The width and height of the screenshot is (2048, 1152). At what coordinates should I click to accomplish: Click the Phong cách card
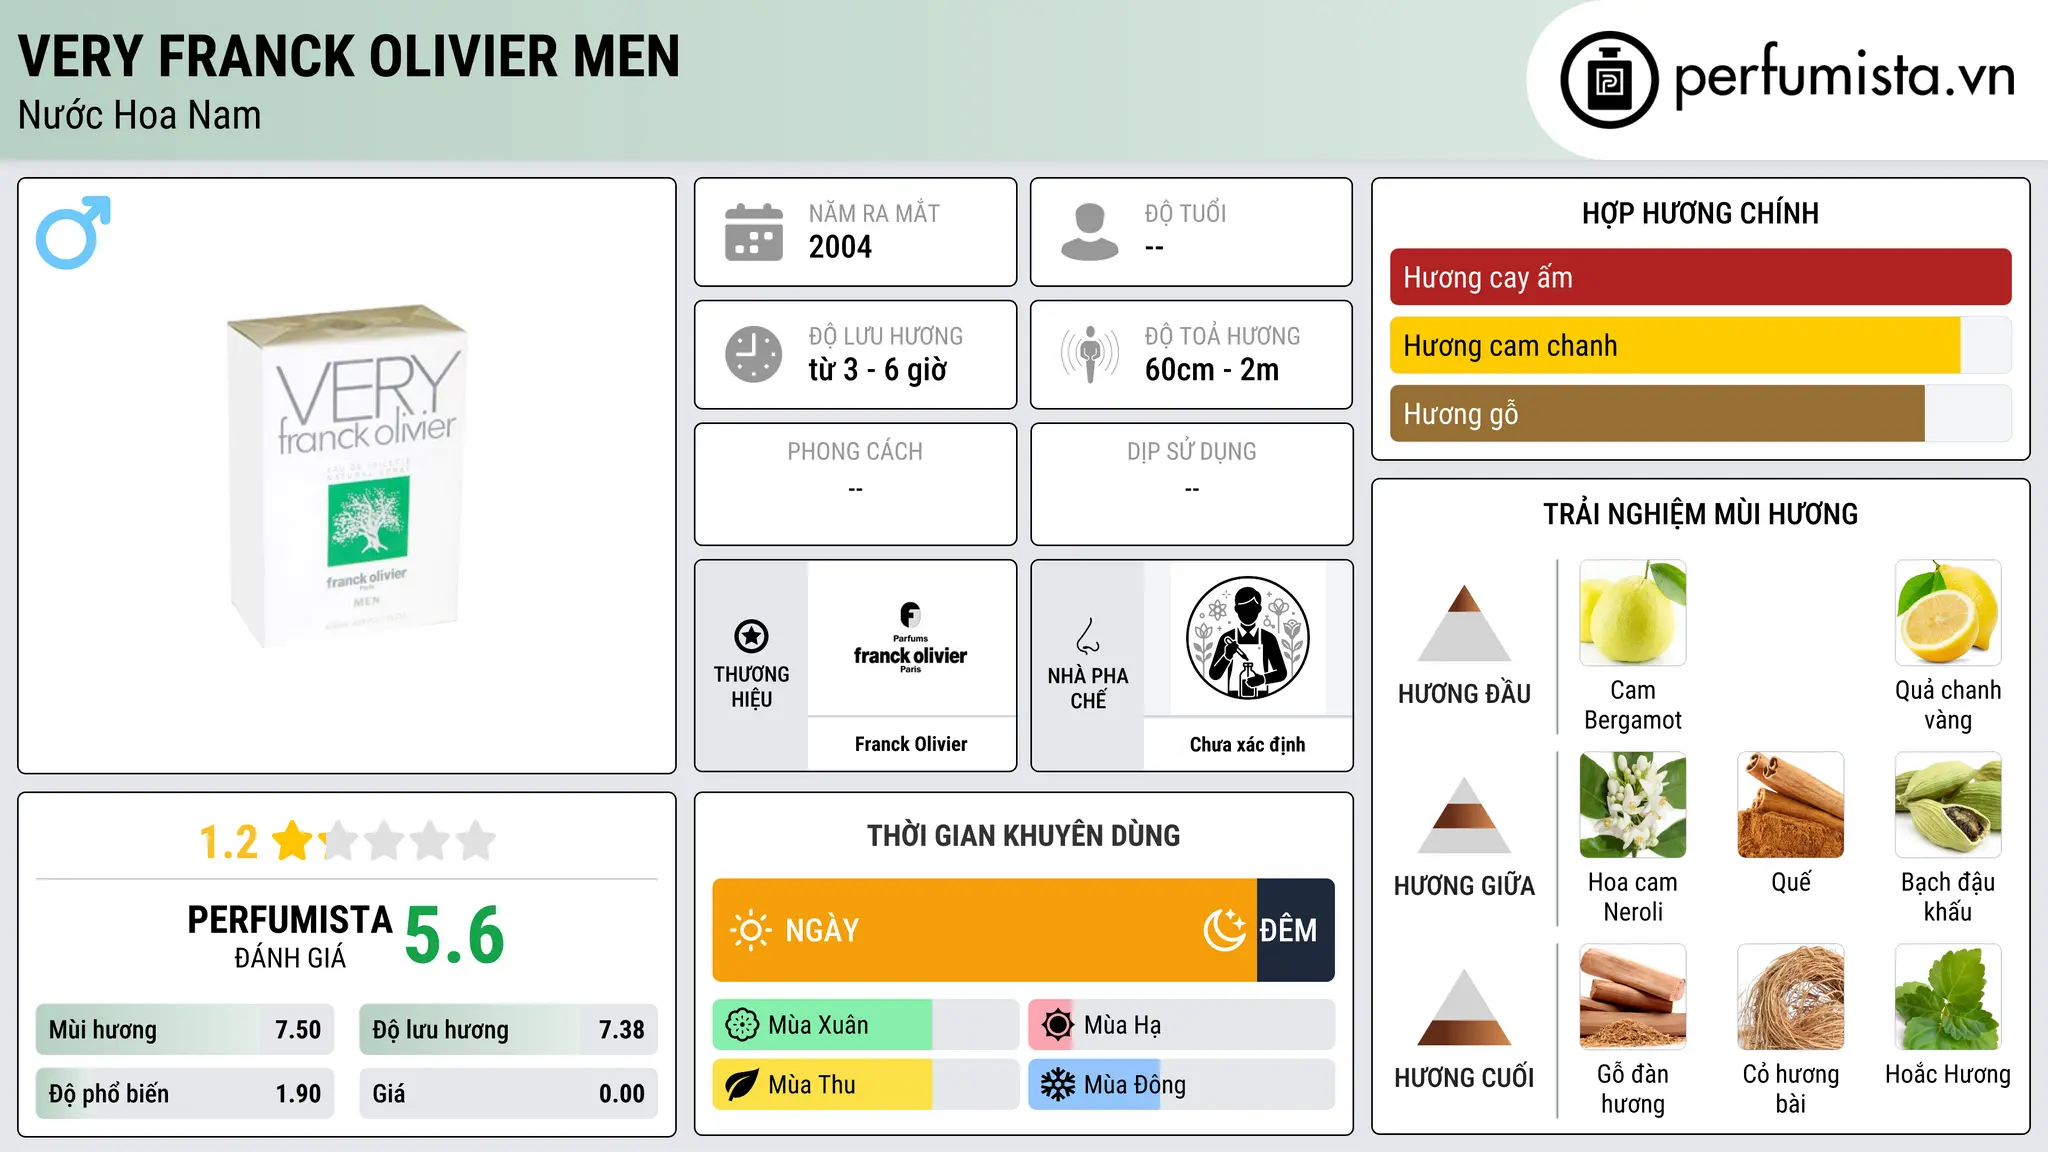click(855, 484)
